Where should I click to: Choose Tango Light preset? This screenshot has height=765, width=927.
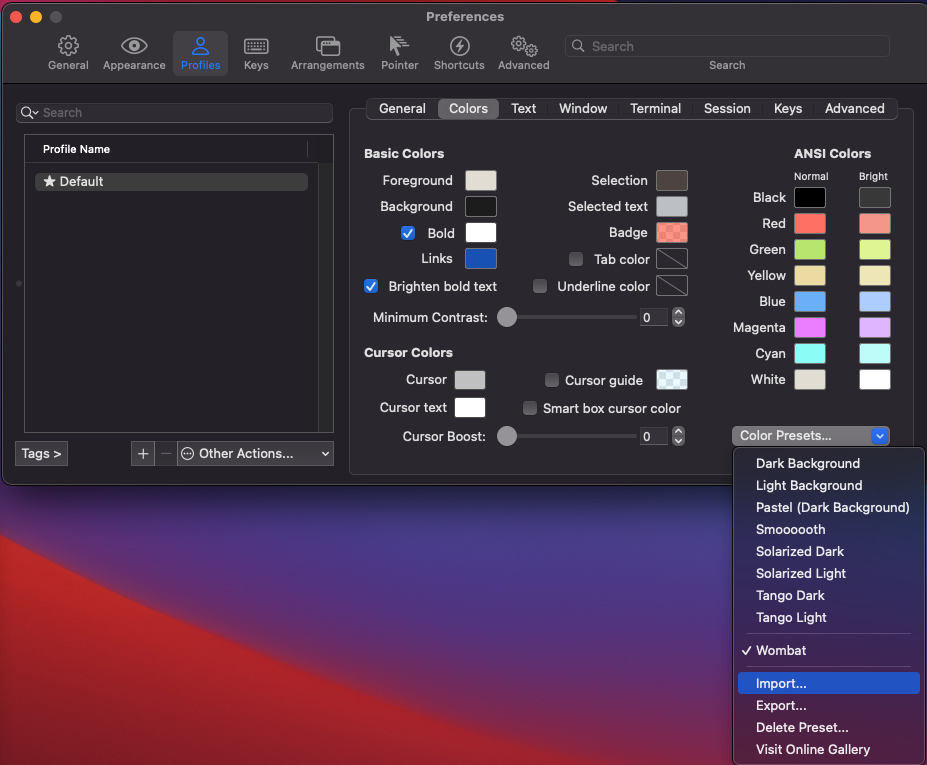coord(828,617)
